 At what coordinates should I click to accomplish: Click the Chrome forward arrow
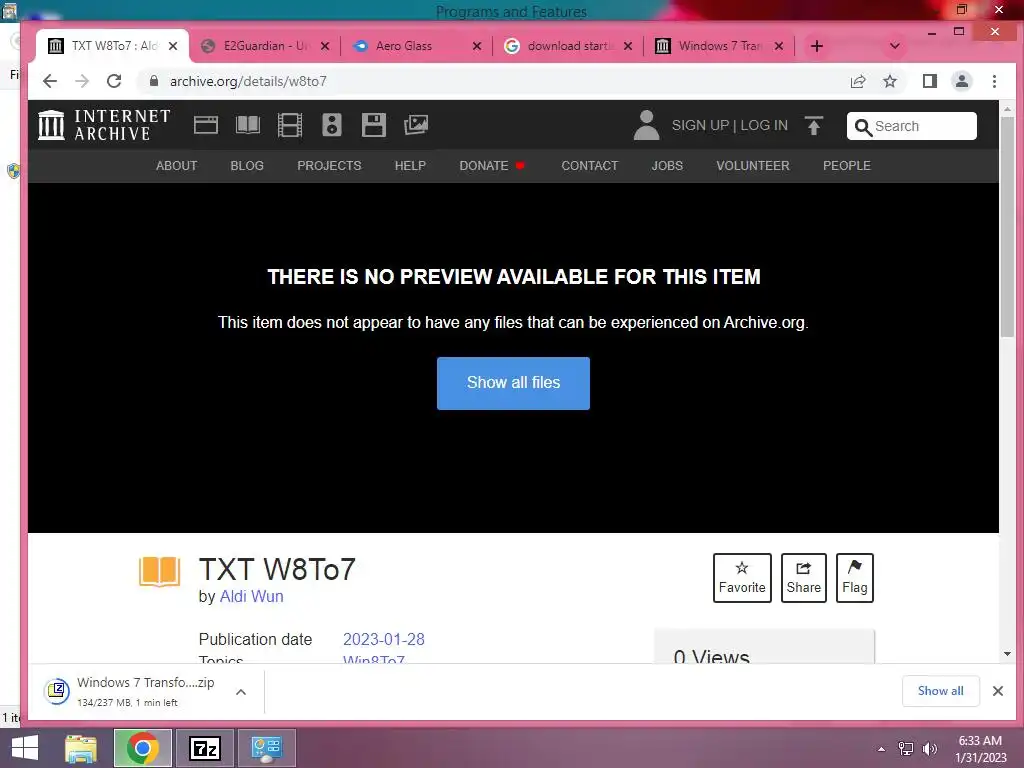(x=82, y=81)
